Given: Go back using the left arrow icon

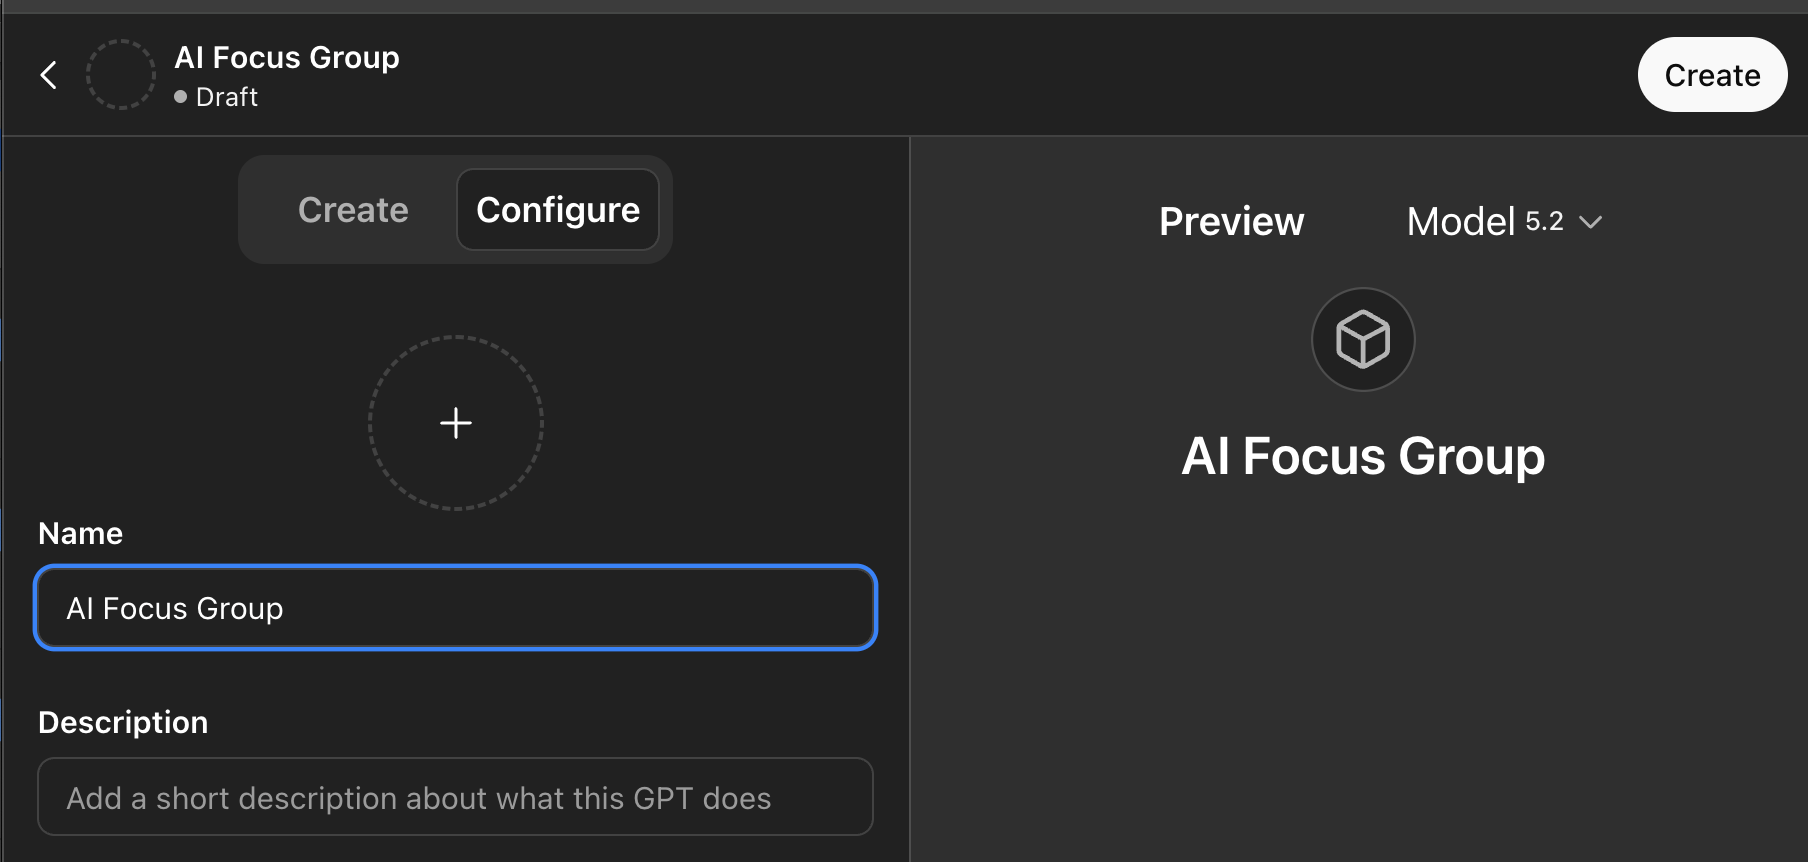Looking at the screenshot, I should click(48, 75).
